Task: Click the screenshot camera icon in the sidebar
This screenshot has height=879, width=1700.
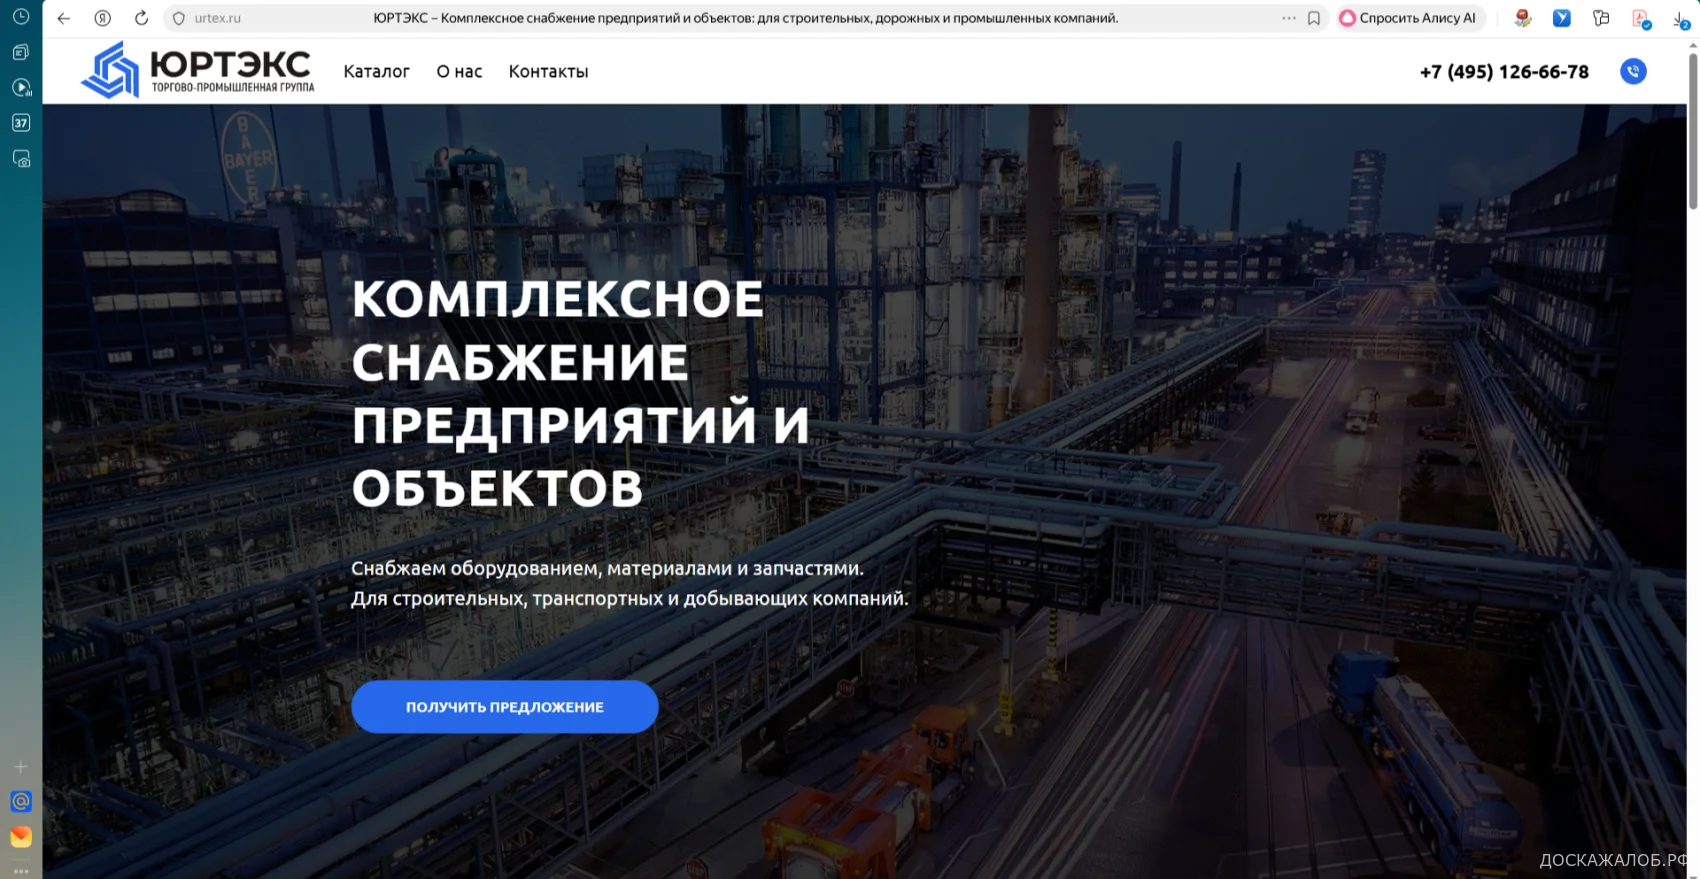Action: (x=20, y=159)
